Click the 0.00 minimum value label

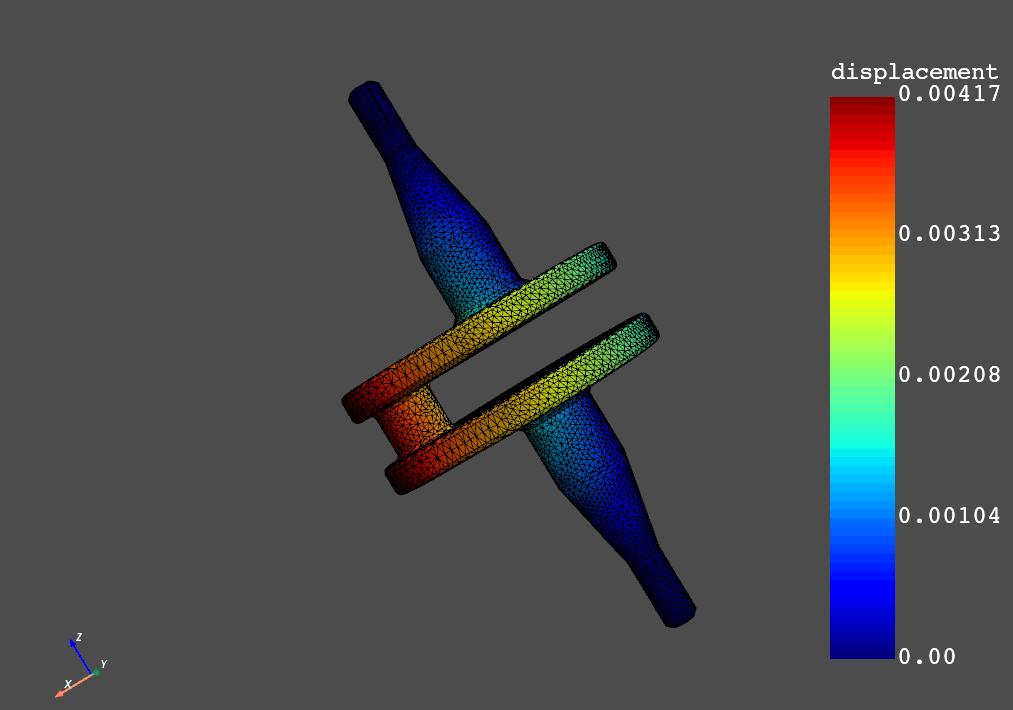(925, 656)
